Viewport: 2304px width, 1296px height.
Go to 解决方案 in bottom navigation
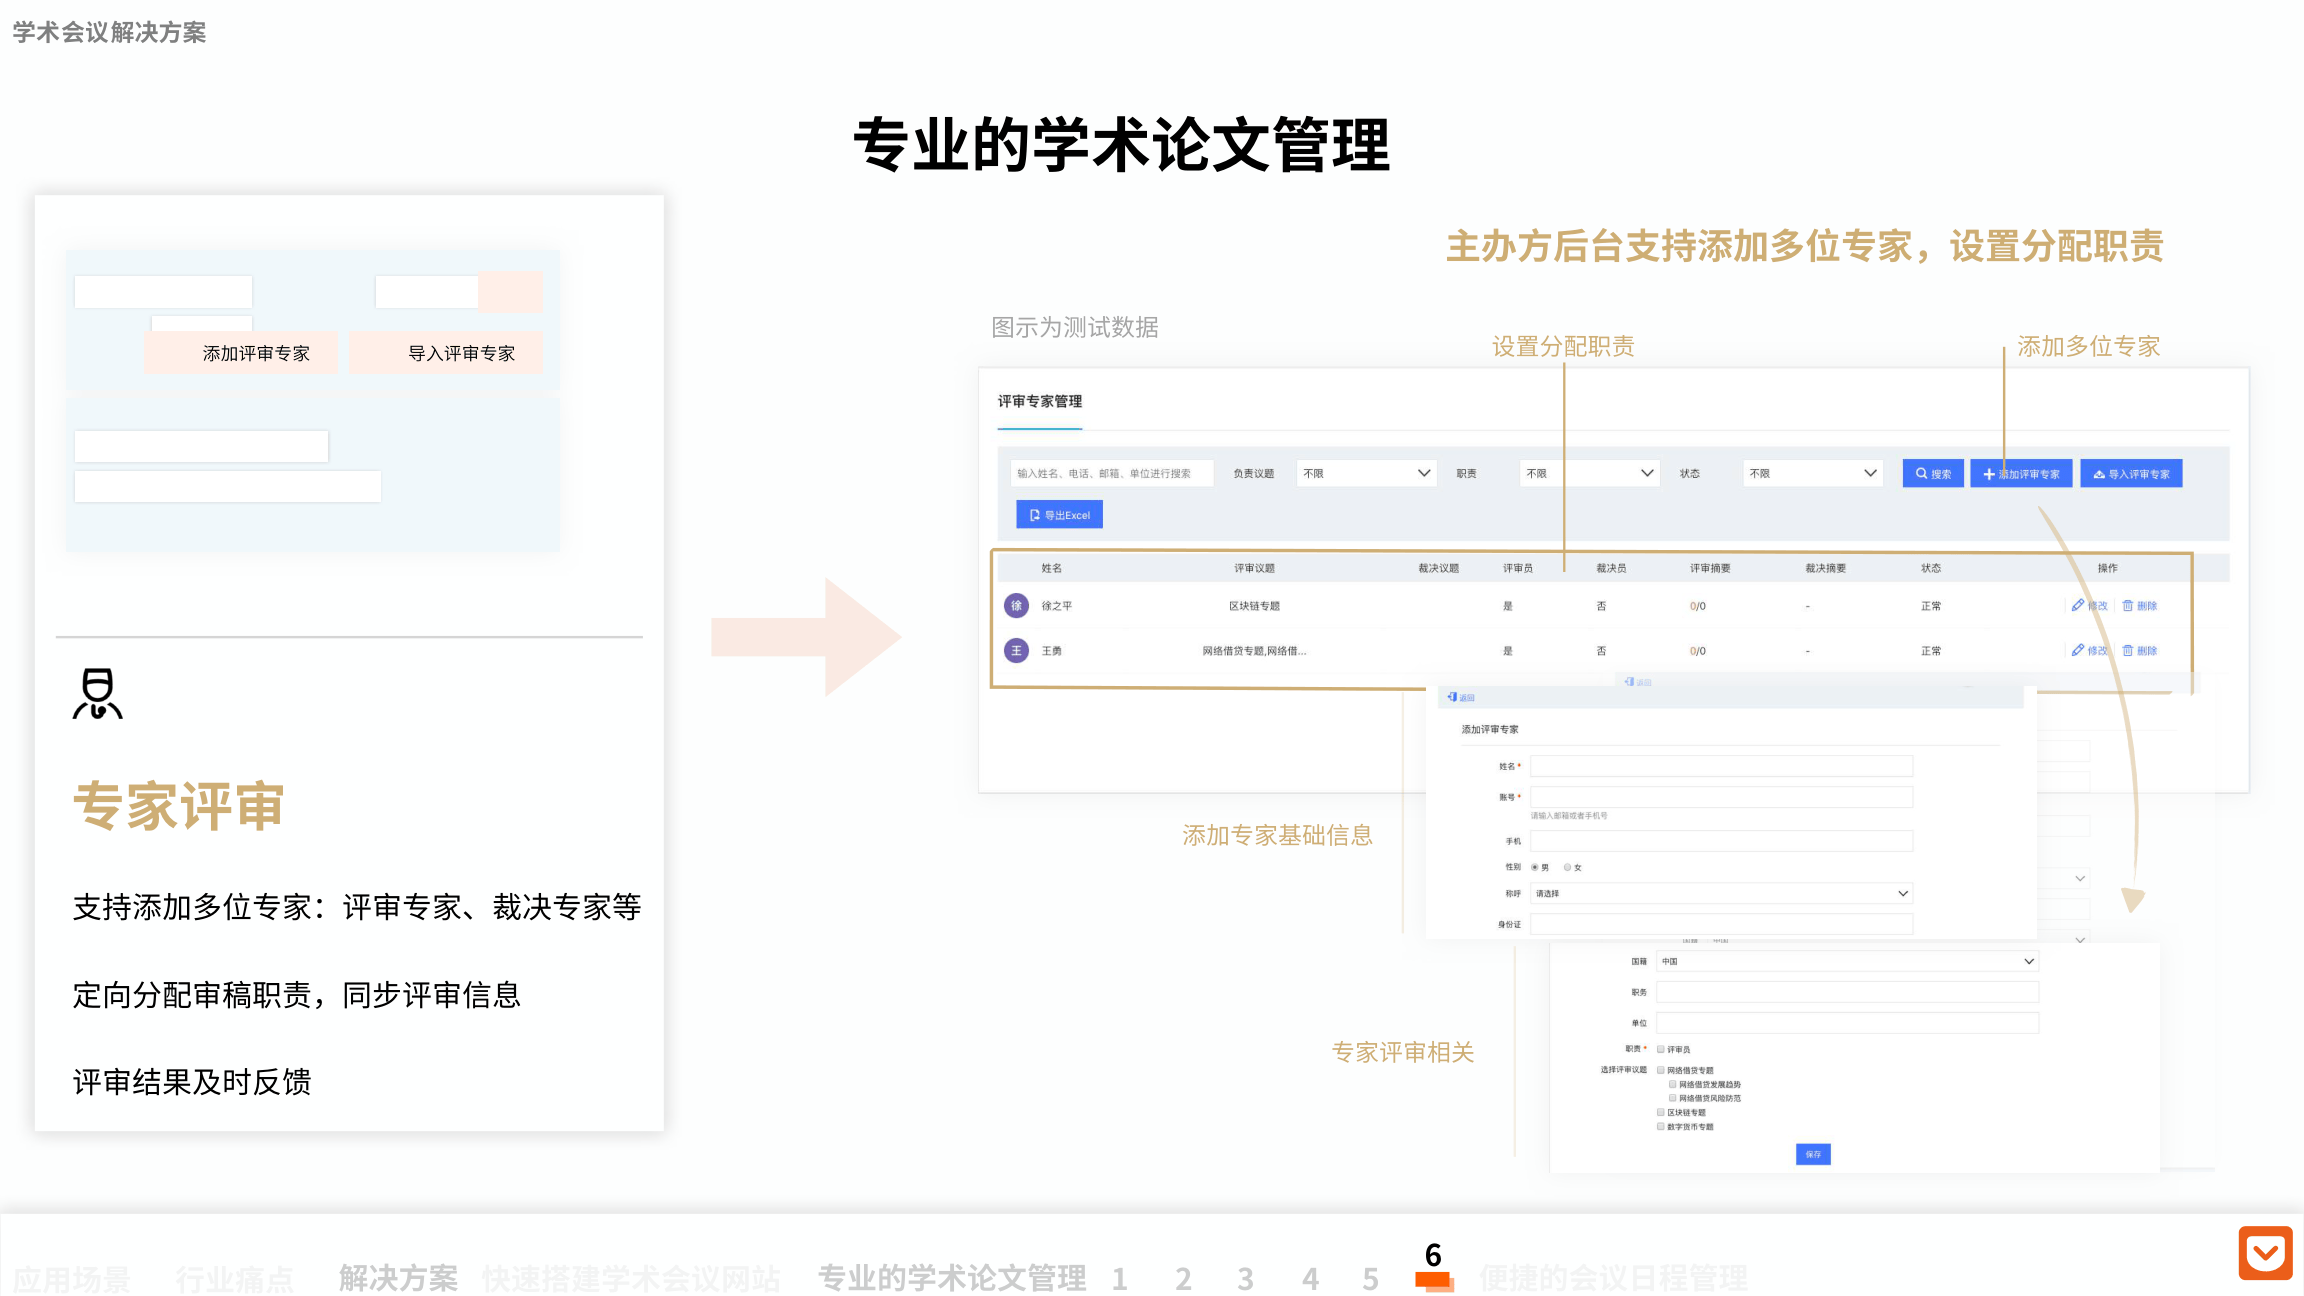point(398,1278)
